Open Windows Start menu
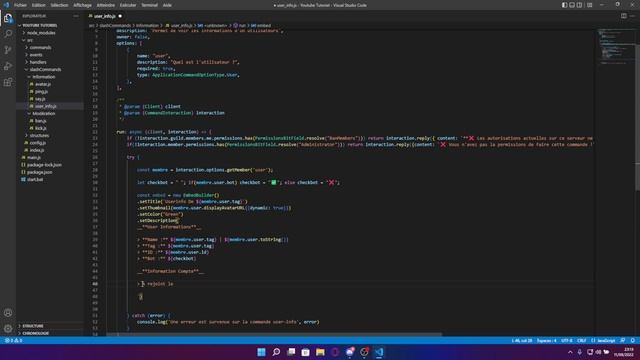 [261, 352]
